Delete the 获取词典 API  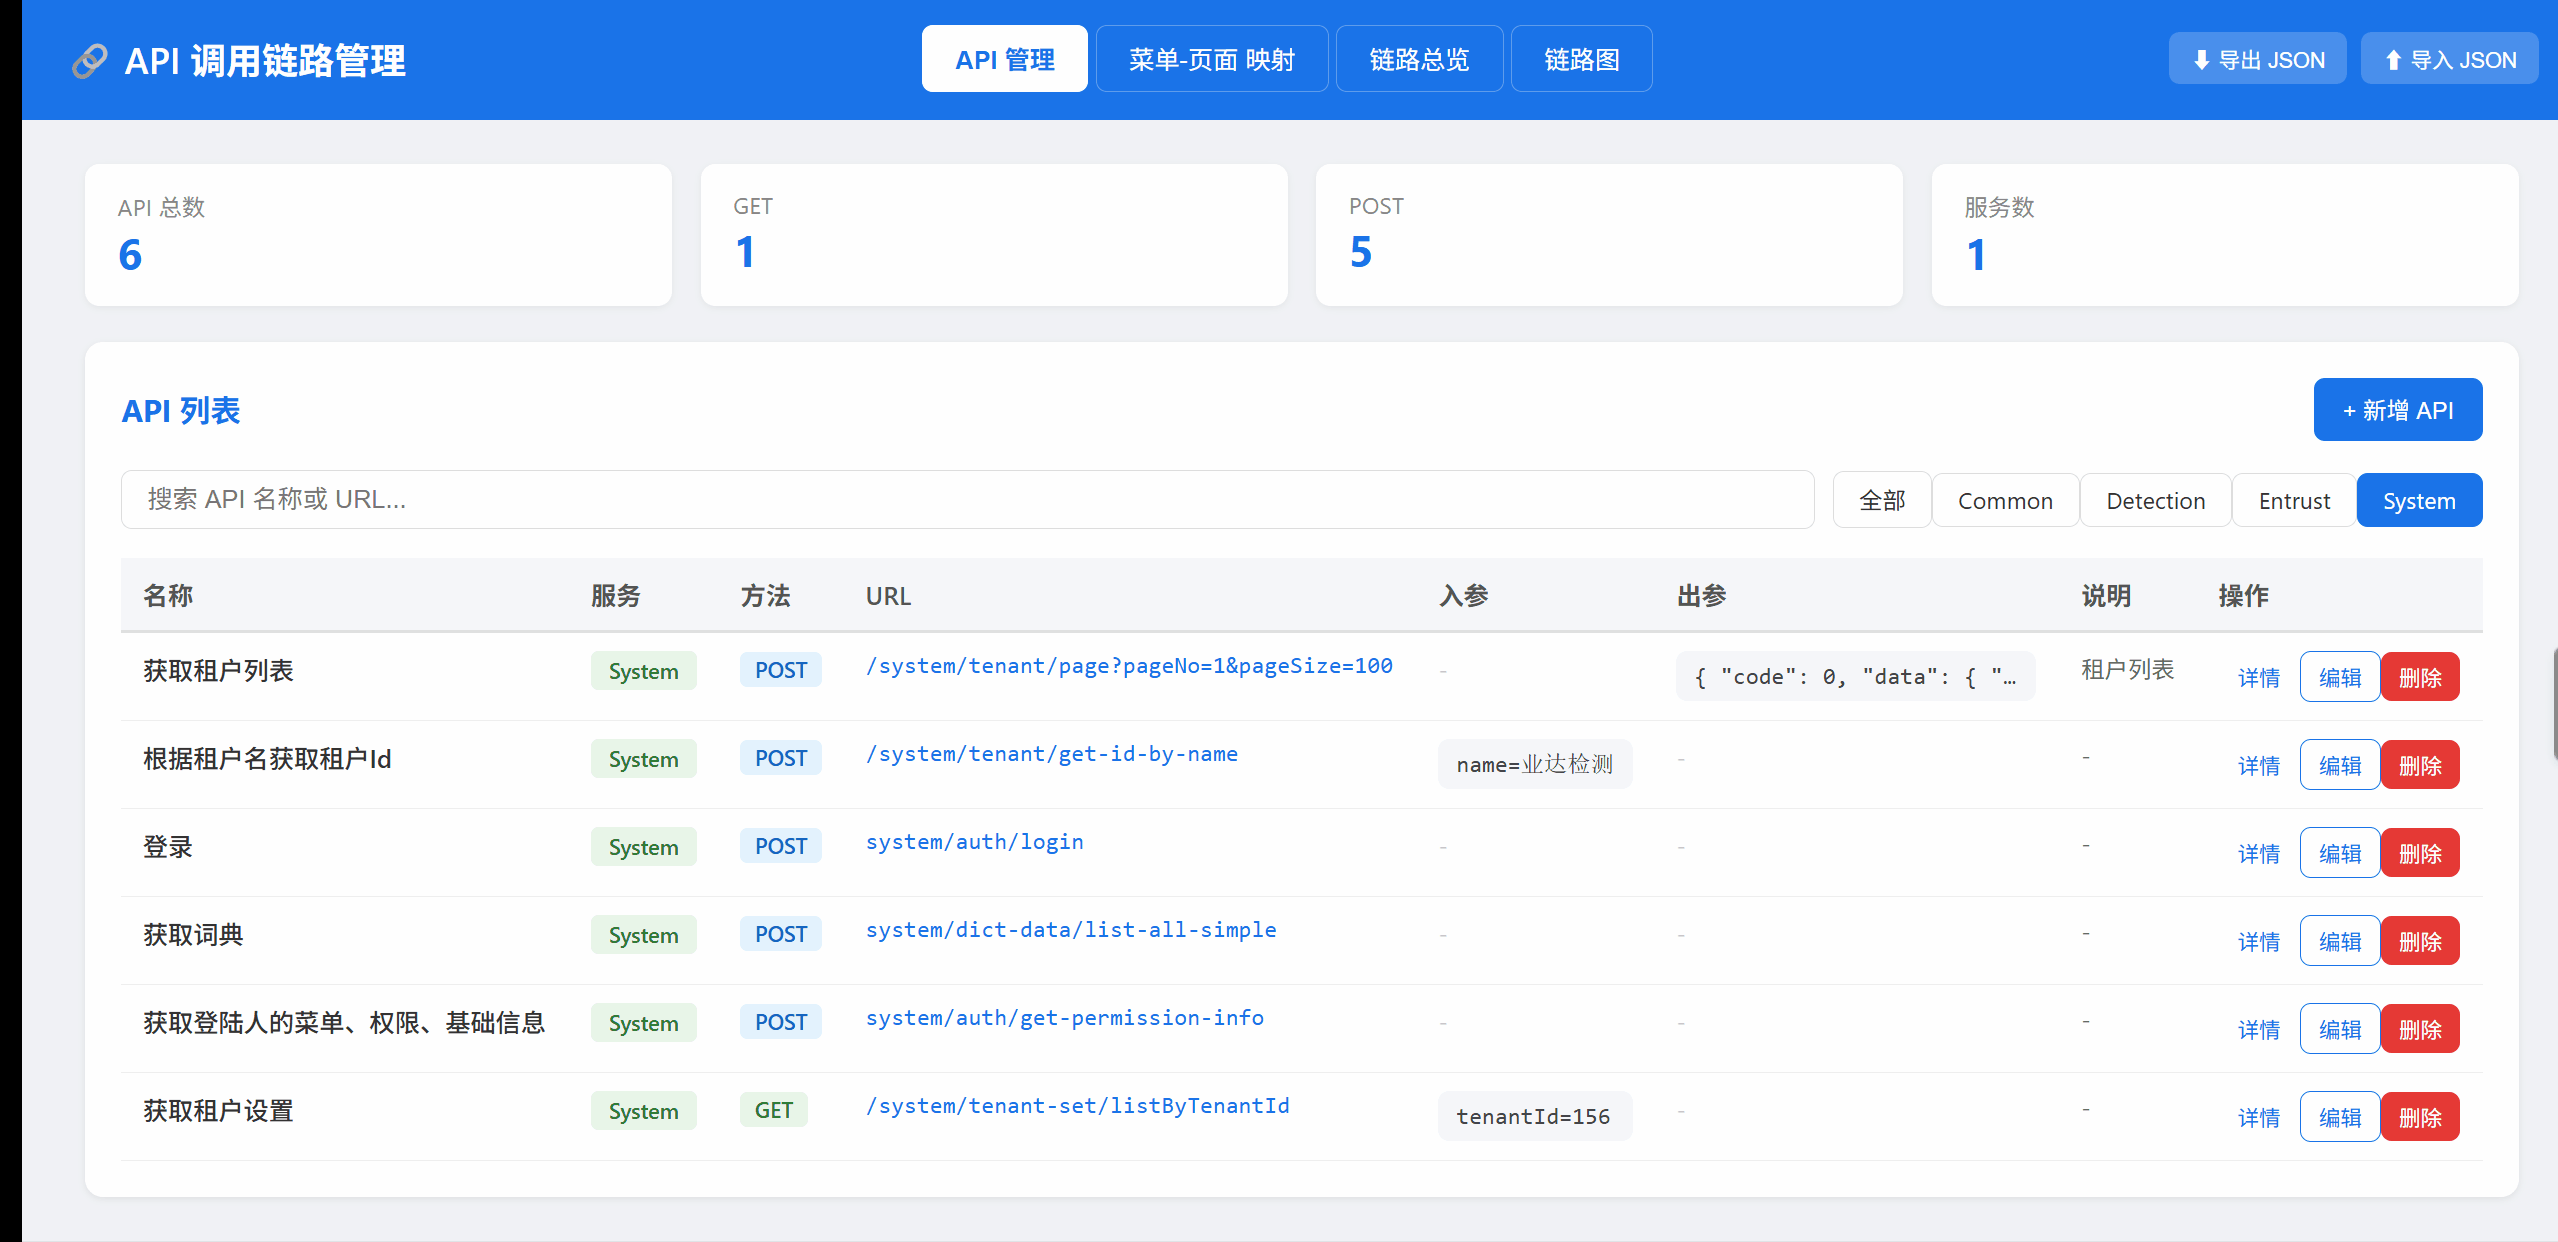pyautogui.click(x=2420, y=941)
